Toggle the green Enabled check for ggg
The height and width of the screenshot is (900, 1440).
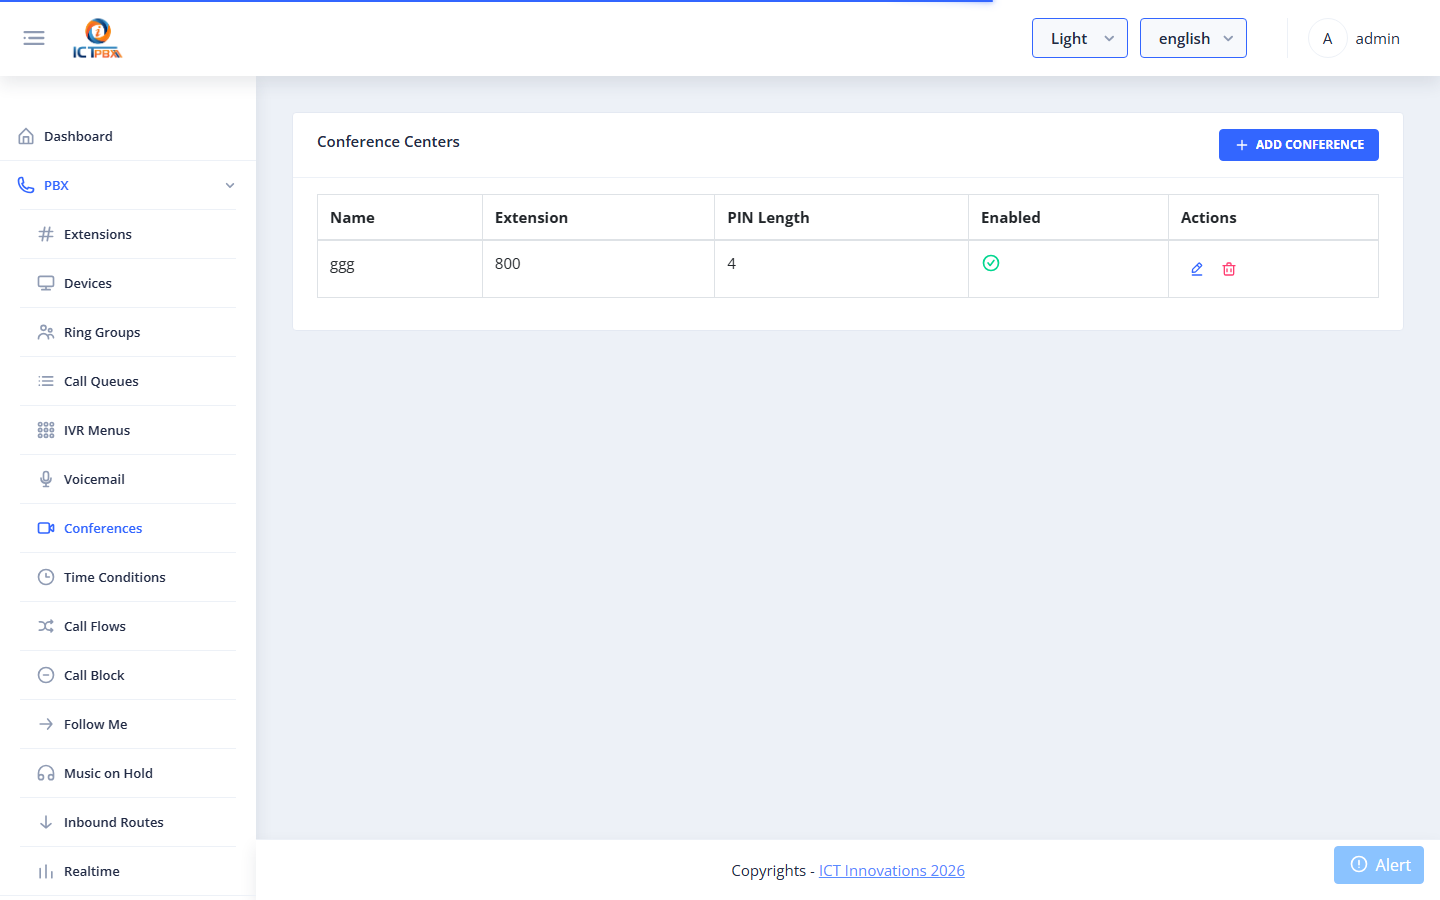coord(991,263)
